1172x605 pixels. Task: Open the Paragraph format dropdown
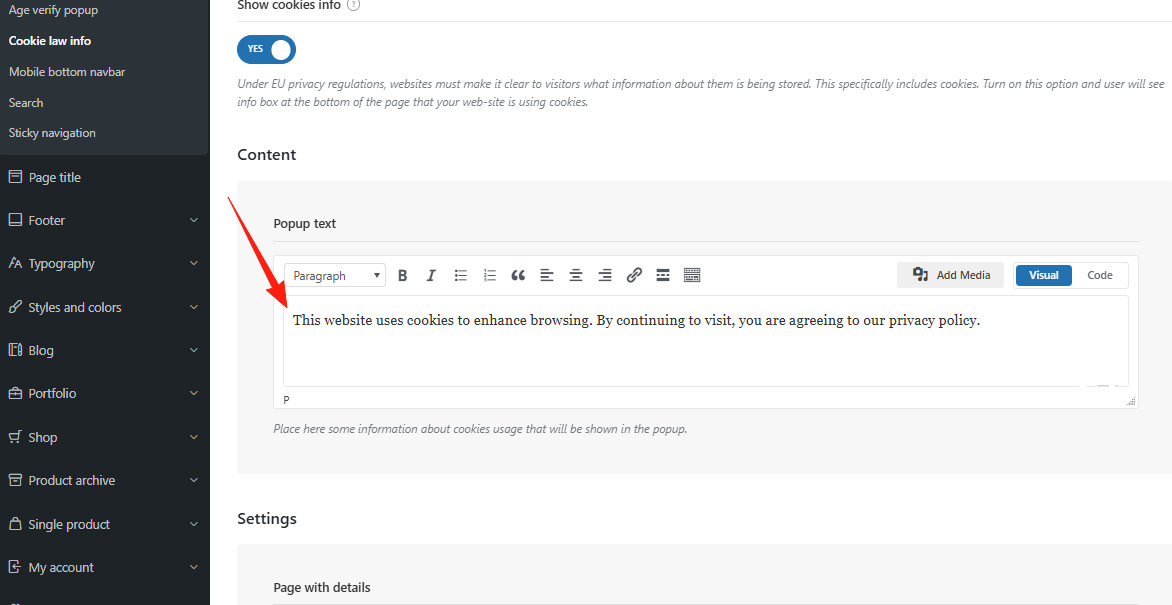pyautogui.click(x=336, y=276)
